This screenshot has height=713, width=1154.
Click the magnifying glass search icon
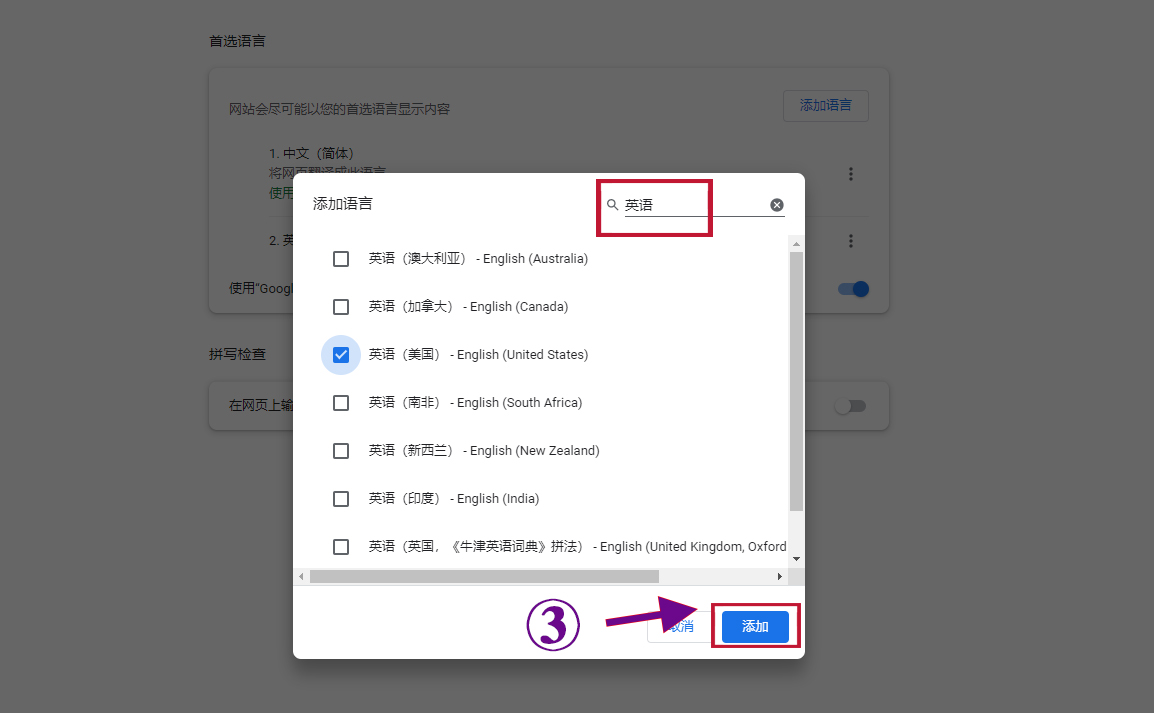pyautogui.click(x=612, y=206)
